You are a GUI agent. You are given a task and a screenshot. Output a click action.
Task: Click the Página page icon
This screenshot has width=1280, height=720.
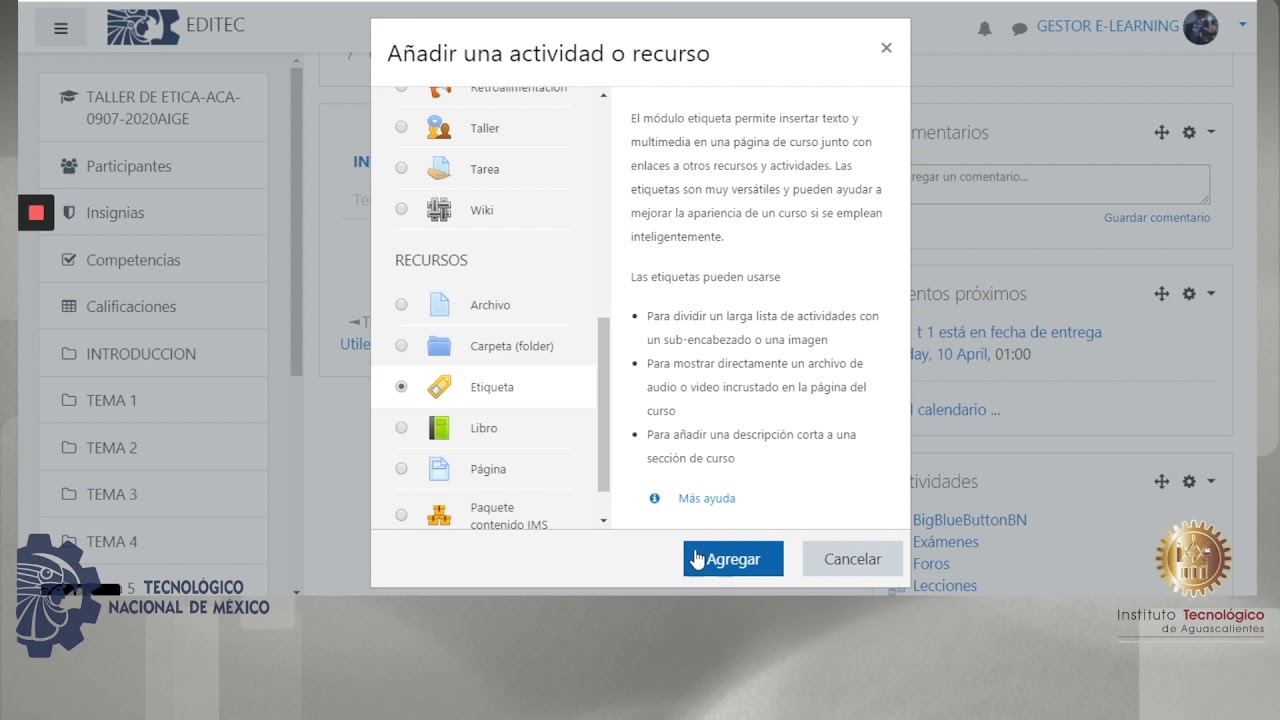439,469
